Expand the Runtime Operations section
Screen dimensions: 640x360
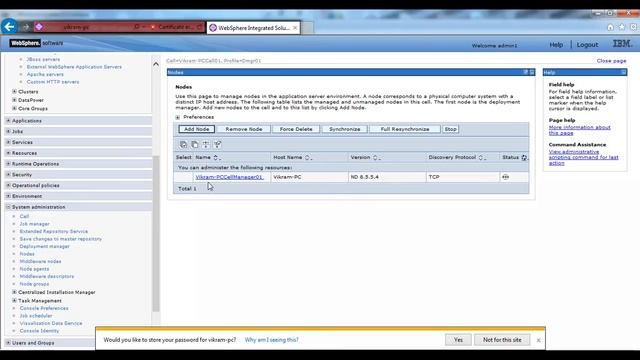(8, 164)
